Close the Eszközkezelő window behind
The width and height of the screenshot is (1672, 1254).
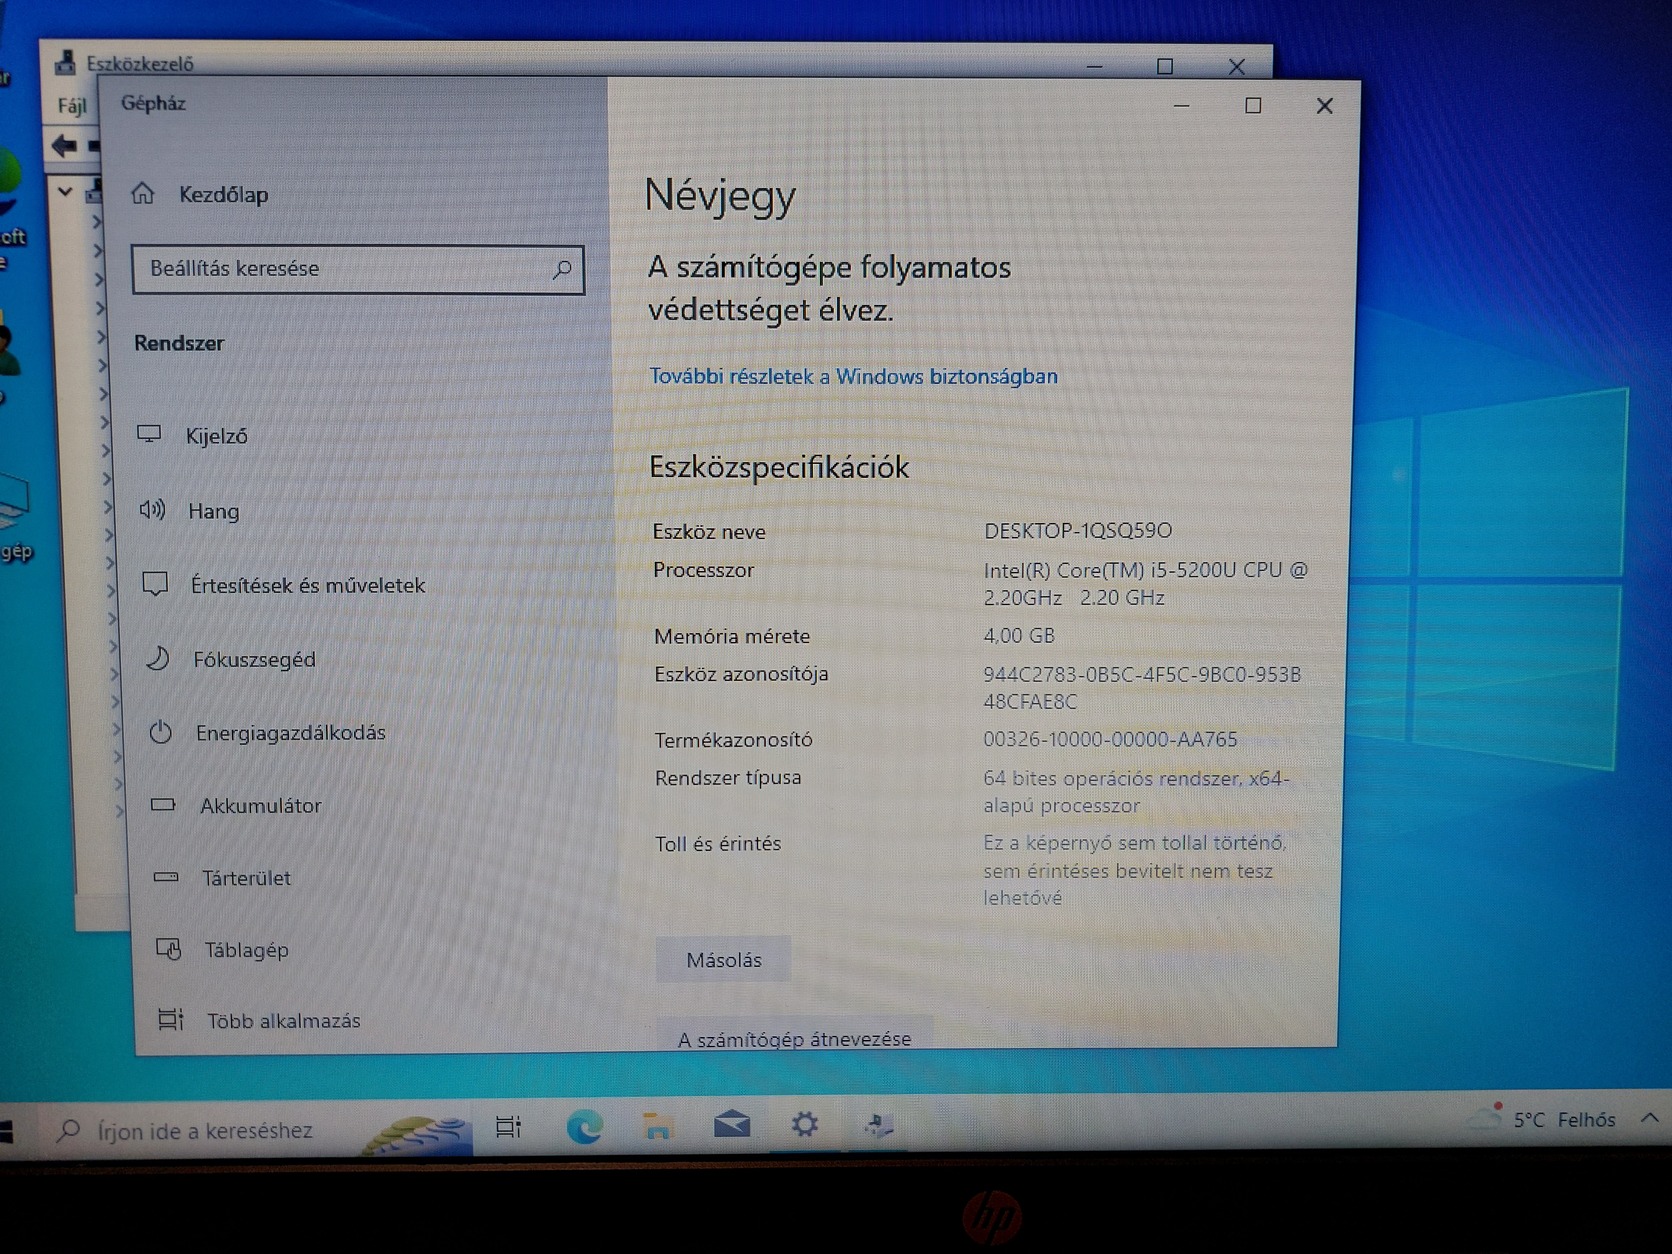tap(1237, 67)
